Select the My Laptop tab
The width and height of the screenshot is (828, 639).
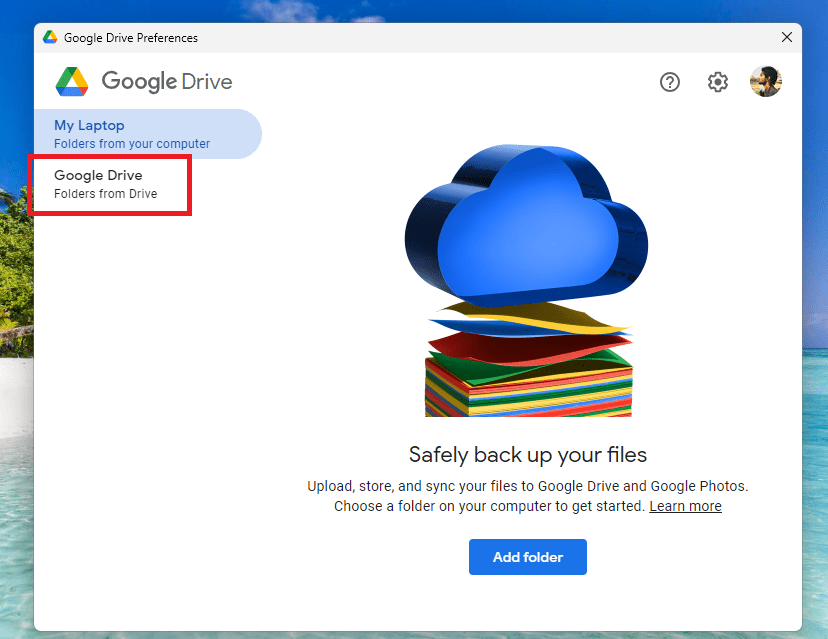tap(148, 134)
